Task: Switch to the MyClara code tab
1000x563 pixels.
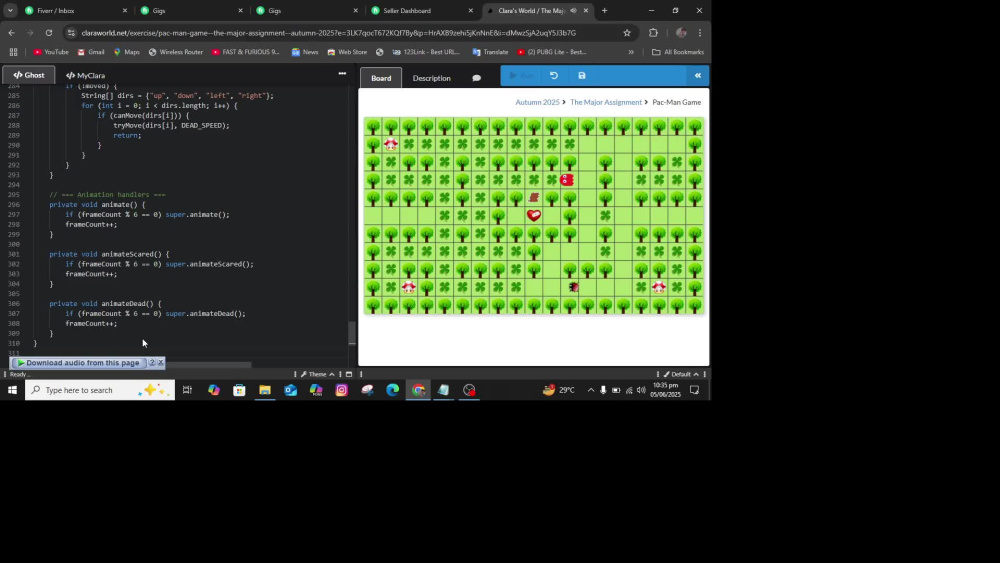Action: coord(85,75)
